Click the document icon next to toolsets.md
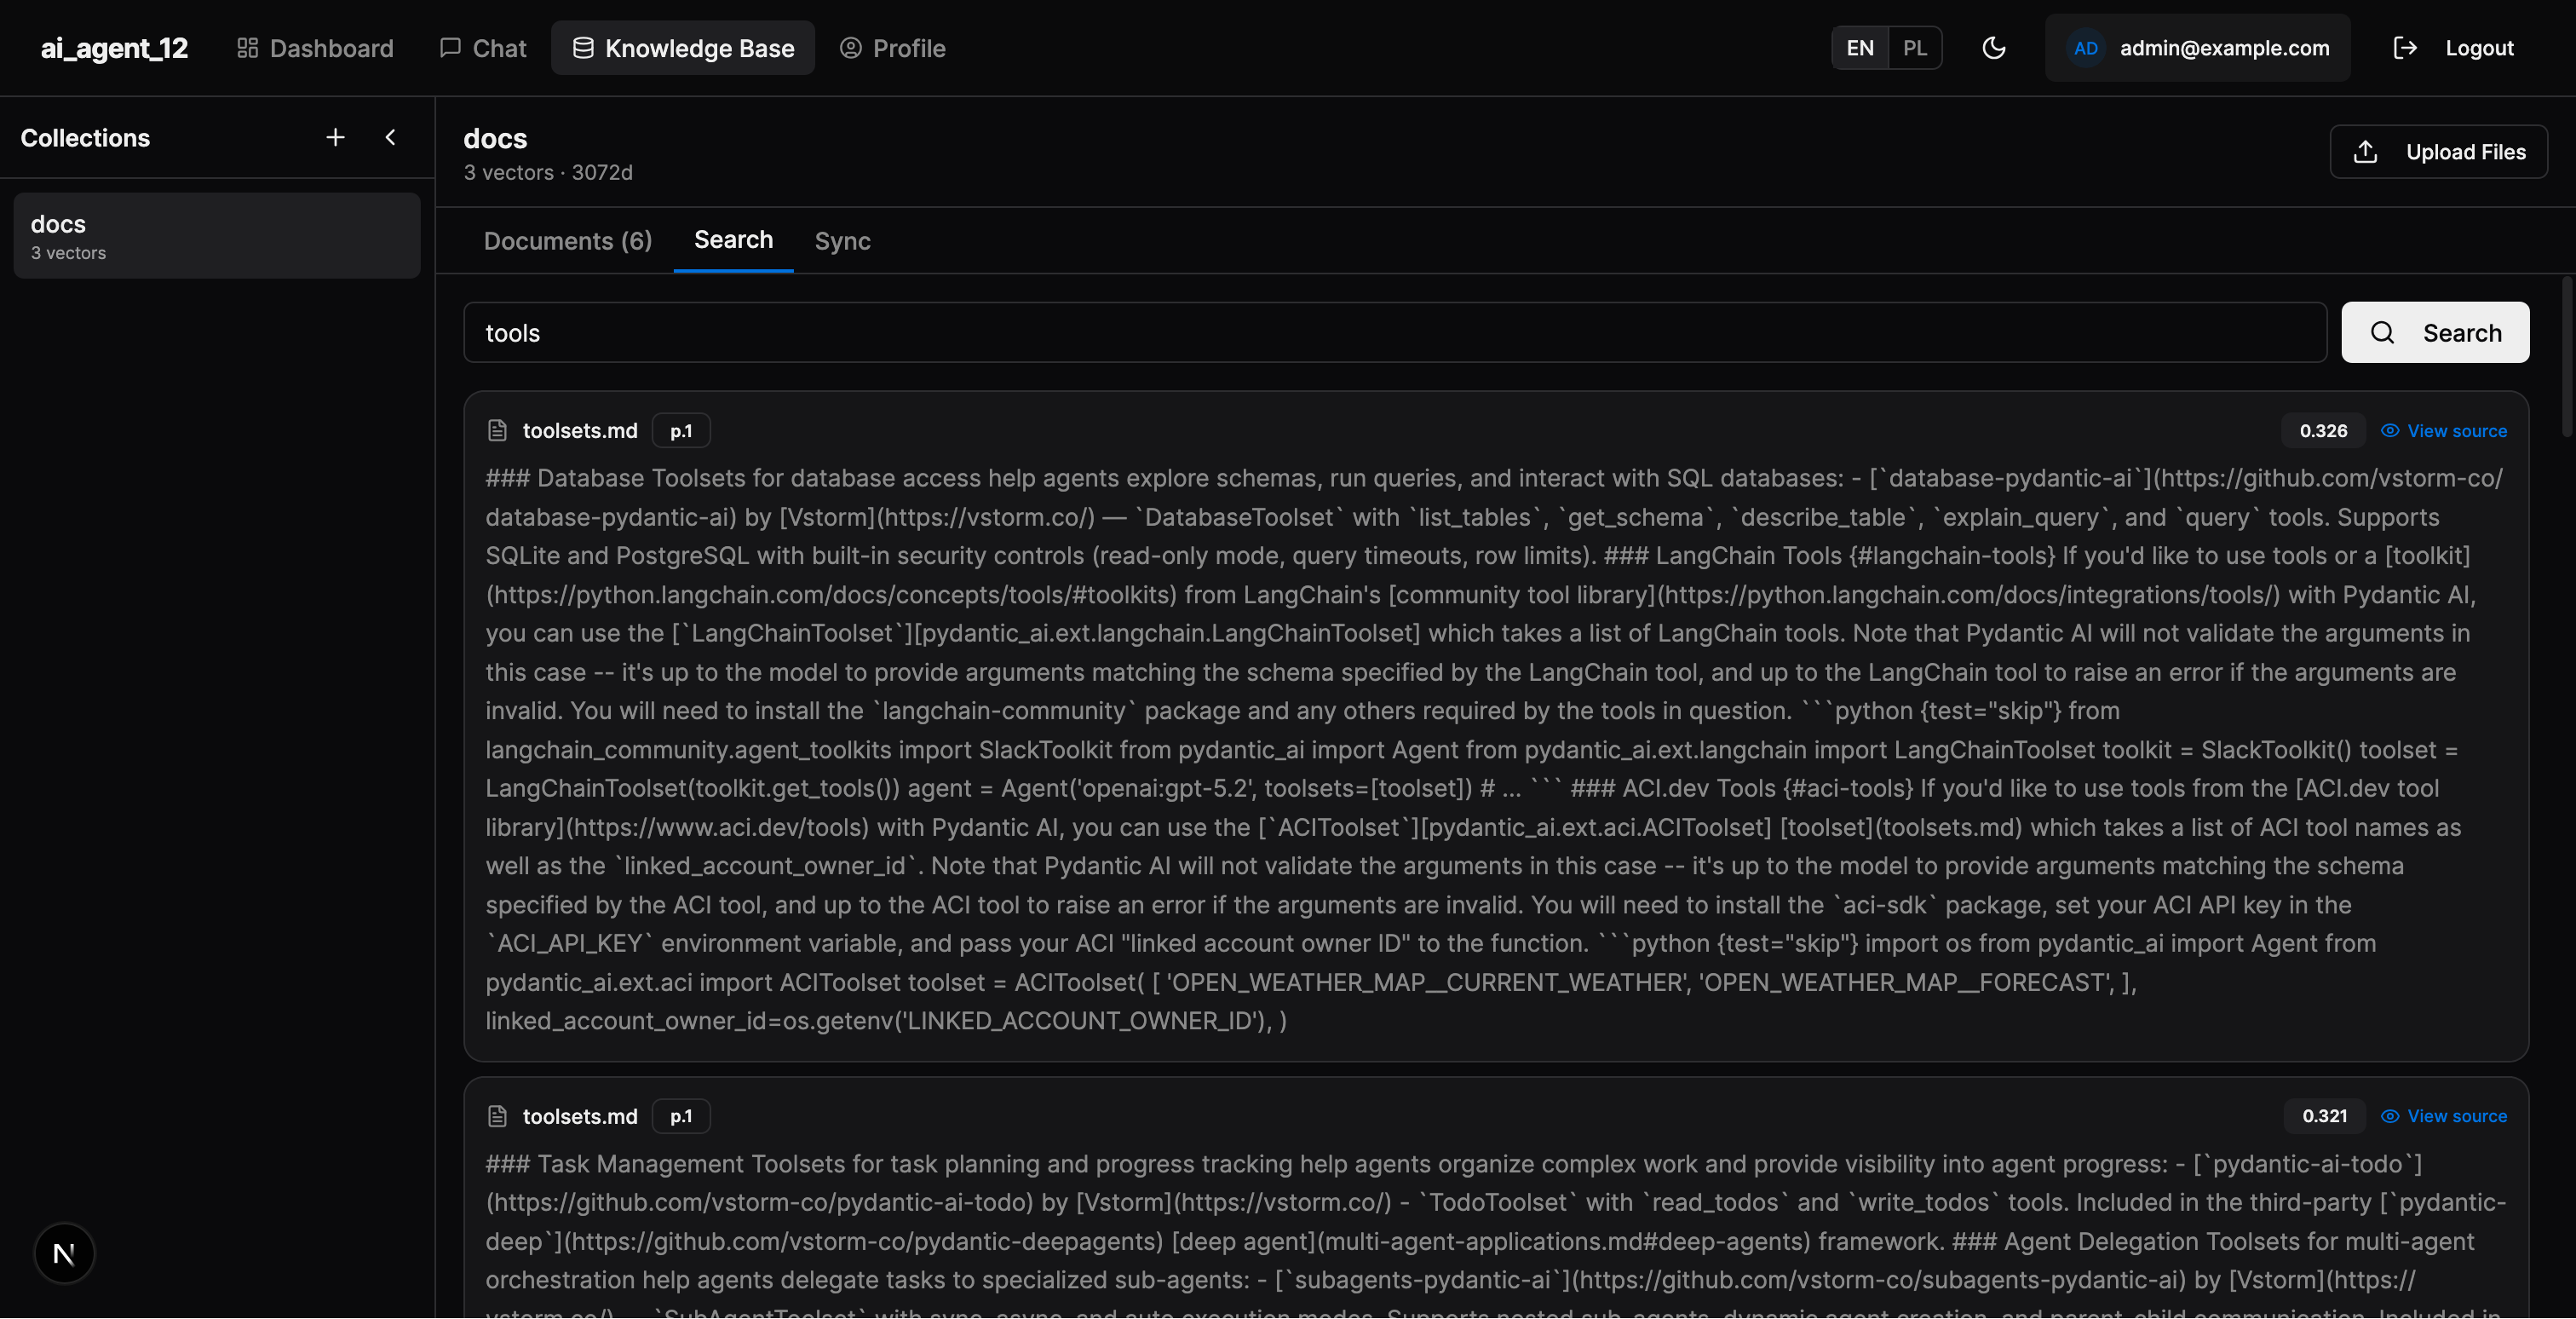This screenshot has width=2576, height=1319. [498, 430]
